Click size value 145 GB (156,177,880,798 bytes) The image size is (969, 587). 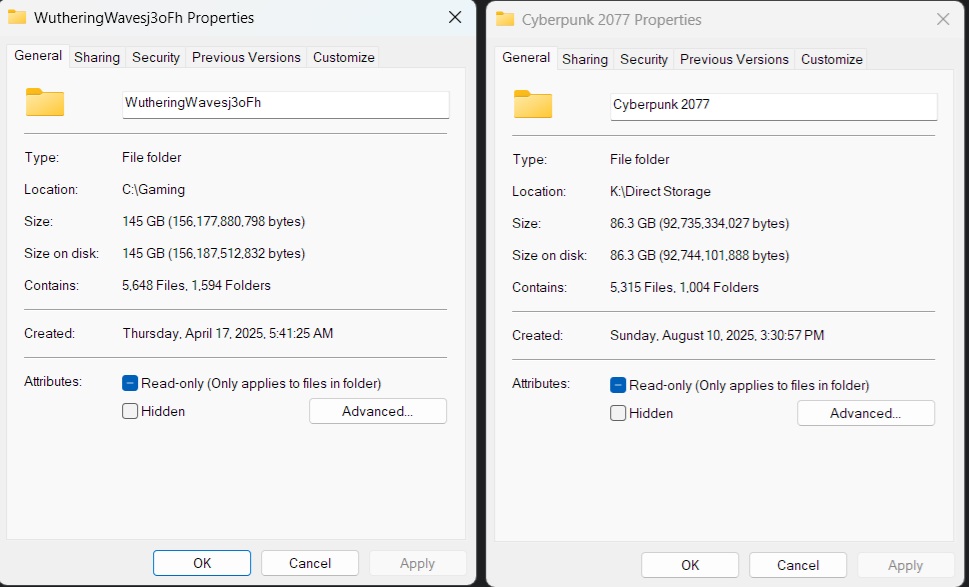tap(214, 221)
